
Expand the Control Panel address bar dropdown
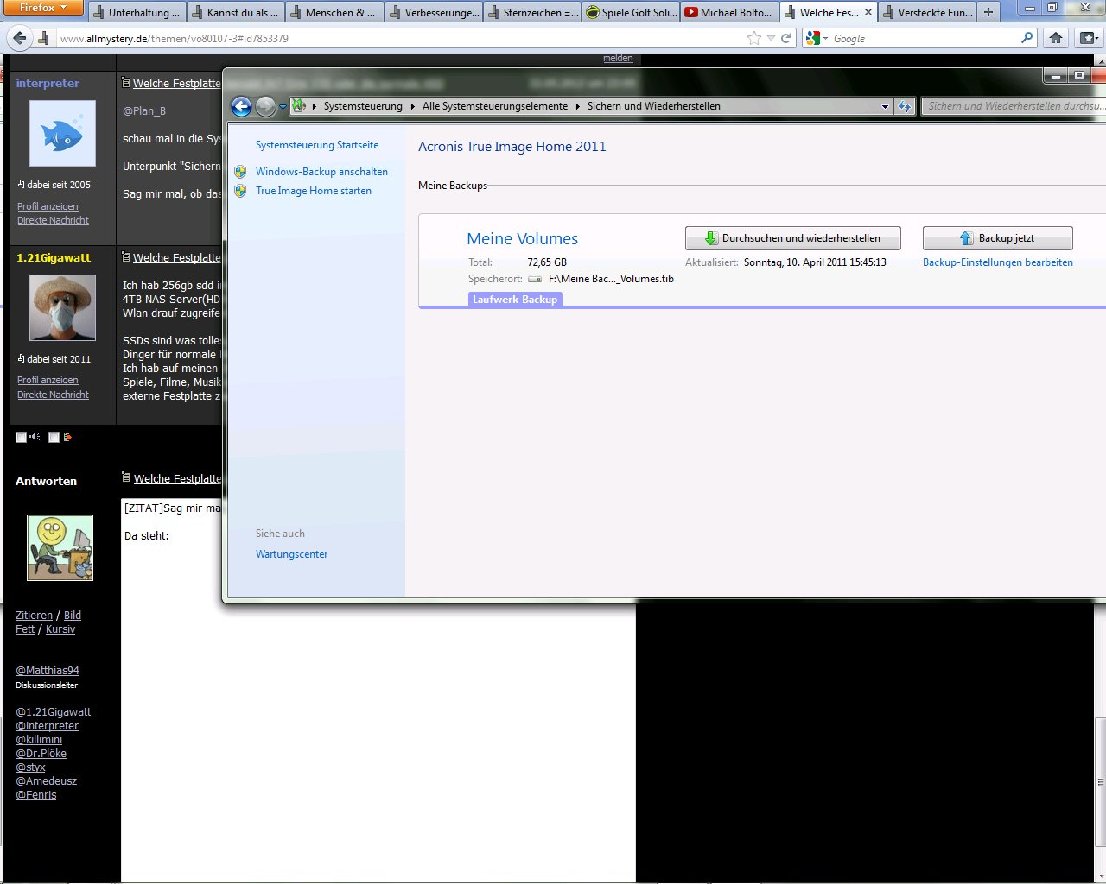click(x=885, y=107)
